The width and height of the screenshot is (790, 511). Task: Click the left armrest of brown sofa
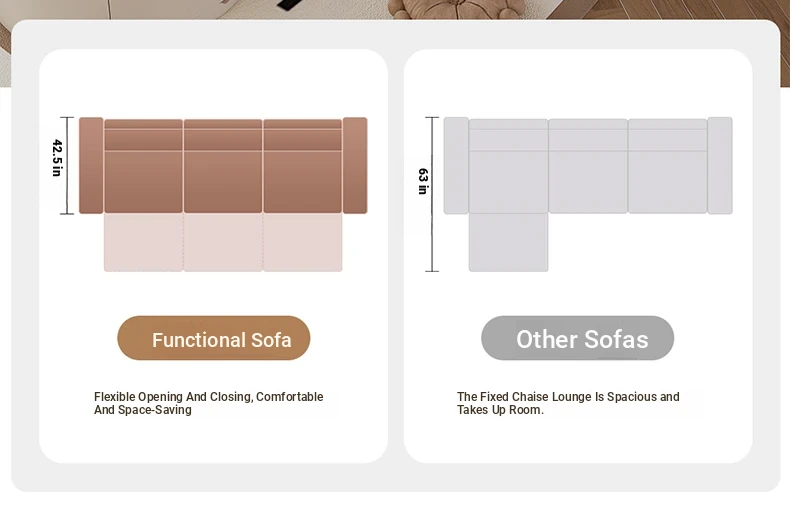click(91, 165)
